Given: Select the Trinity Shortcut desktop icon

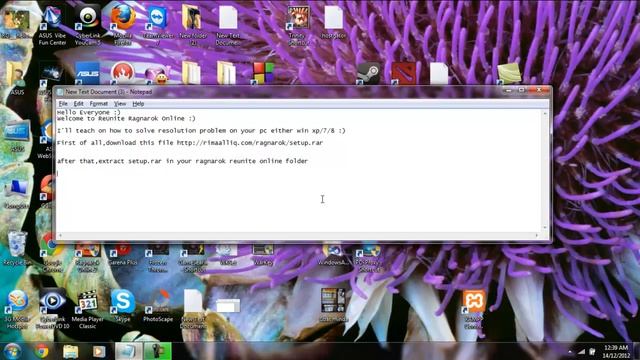Looking at the screenshot, I should (298, 25).
